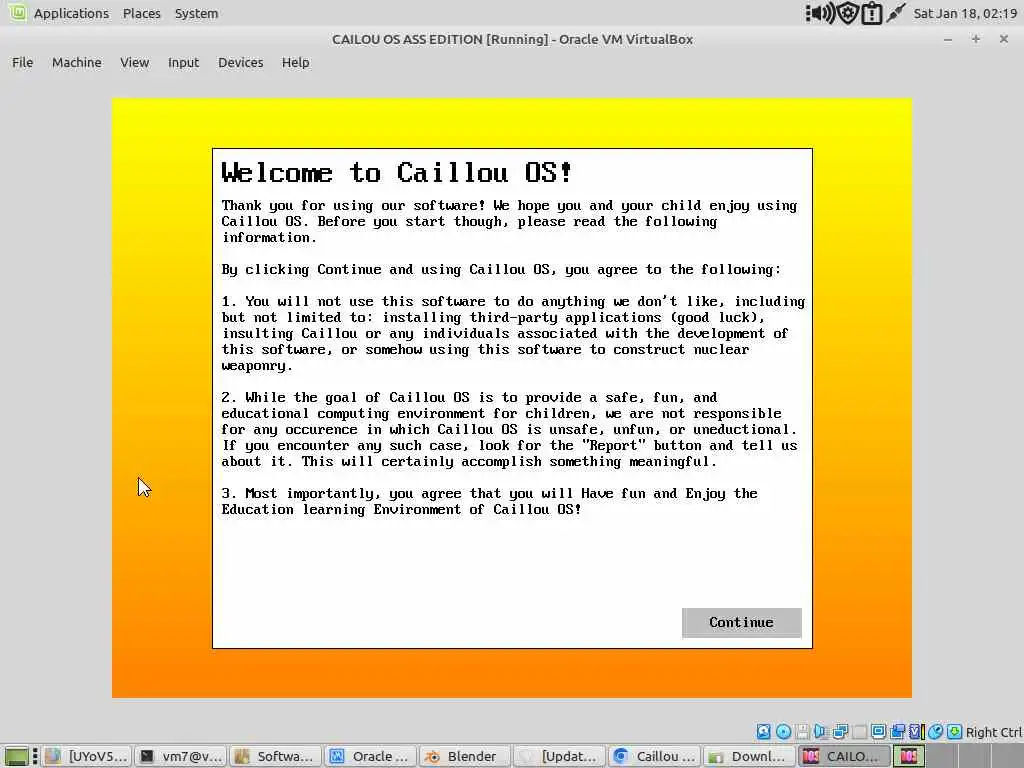
Task: Open the View menu
Action: pos(135,62)
